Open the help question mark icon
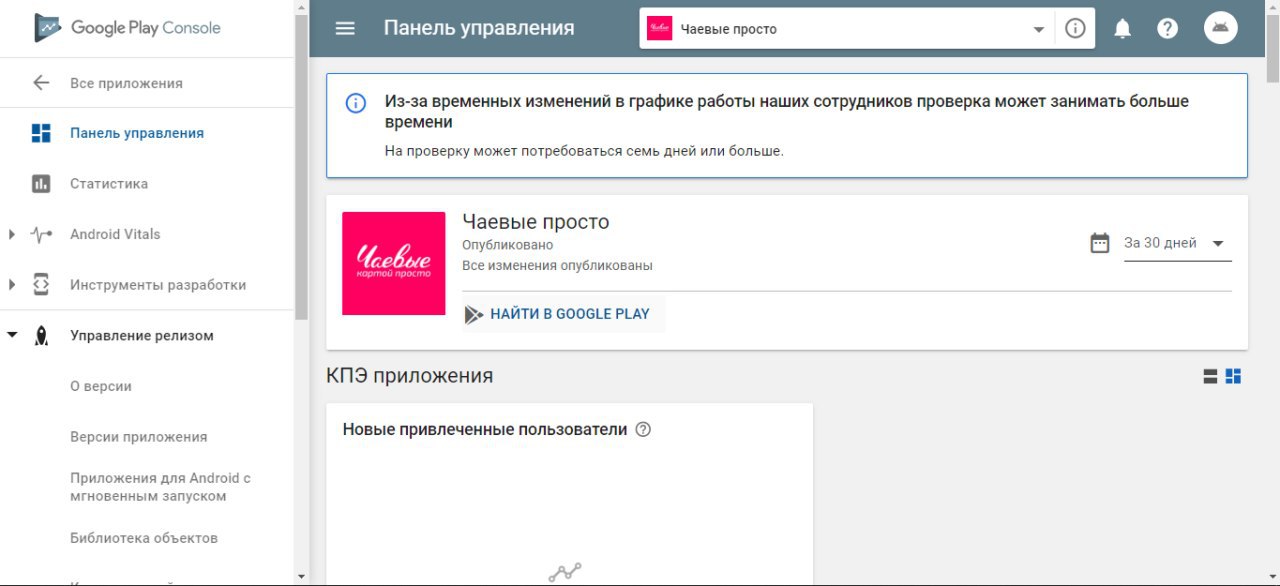 [1167, 28]
